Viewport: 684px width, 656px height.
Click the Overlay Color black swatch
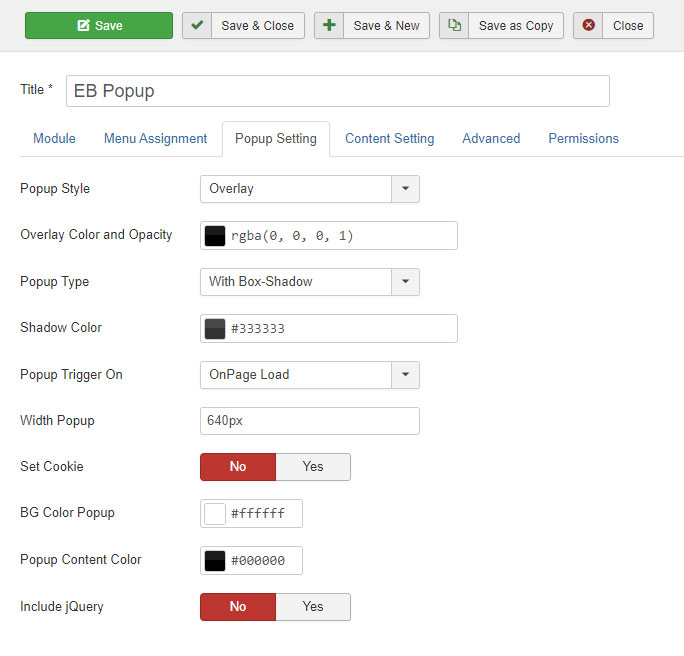[215, 236]
